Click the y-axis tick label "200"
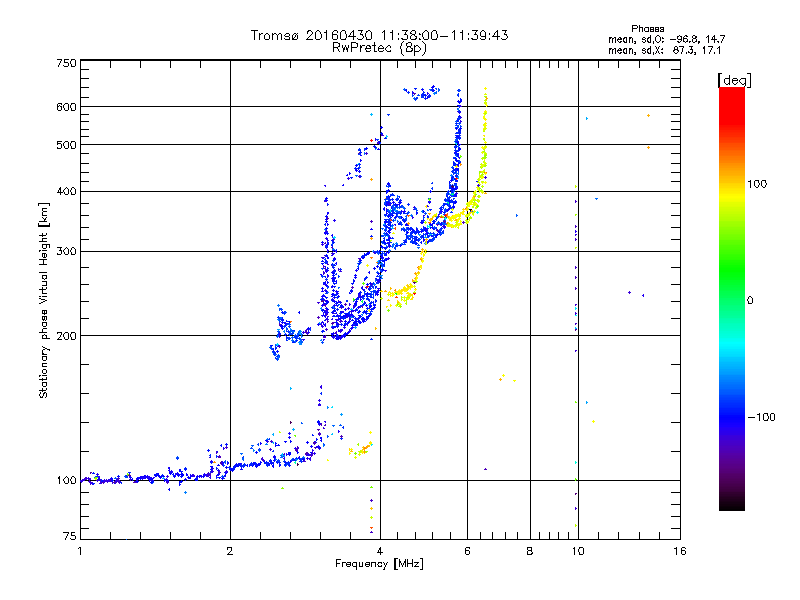 (x=66, y=336)
